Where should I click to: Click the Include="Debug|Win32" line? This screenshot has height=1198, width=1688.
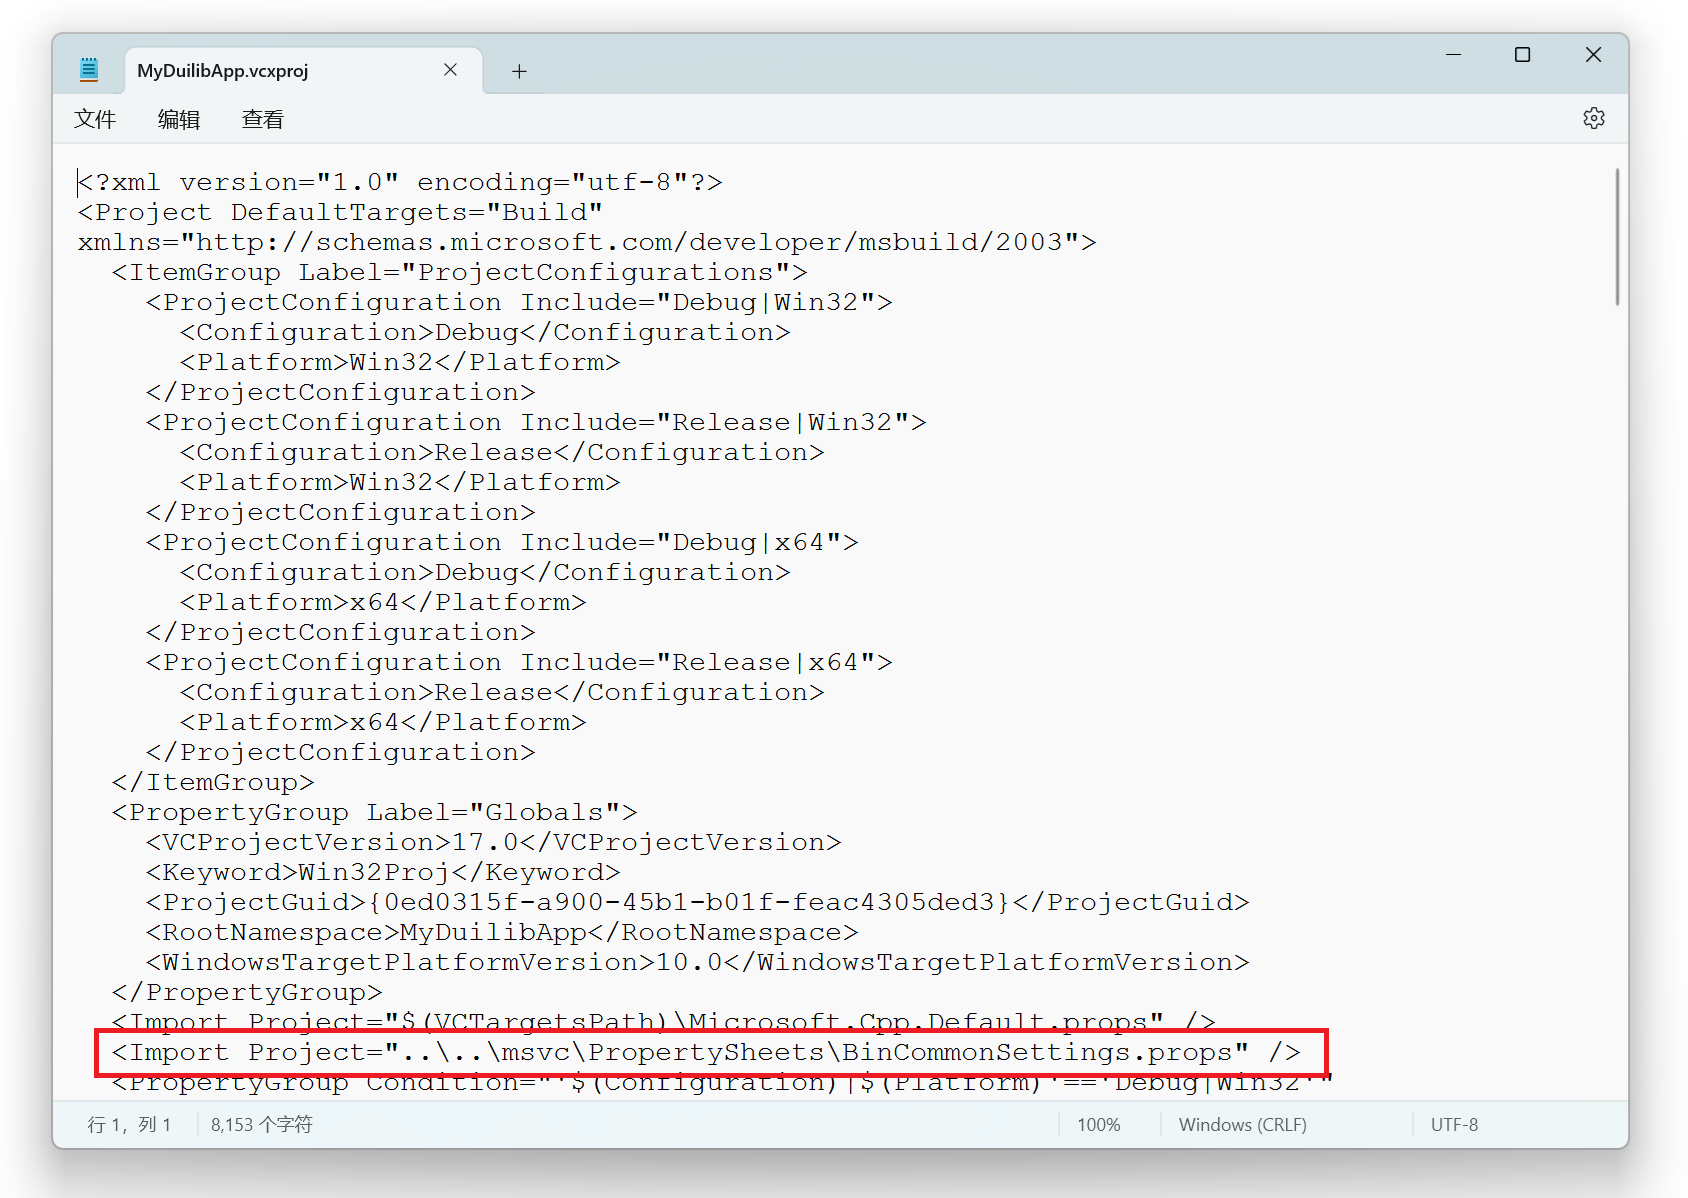(519, 302)
